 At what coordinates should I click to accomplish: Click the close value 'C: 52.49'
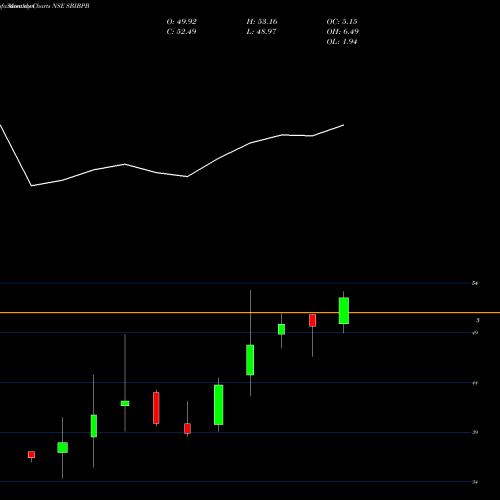pyautogui.click(x=181, y=32)
